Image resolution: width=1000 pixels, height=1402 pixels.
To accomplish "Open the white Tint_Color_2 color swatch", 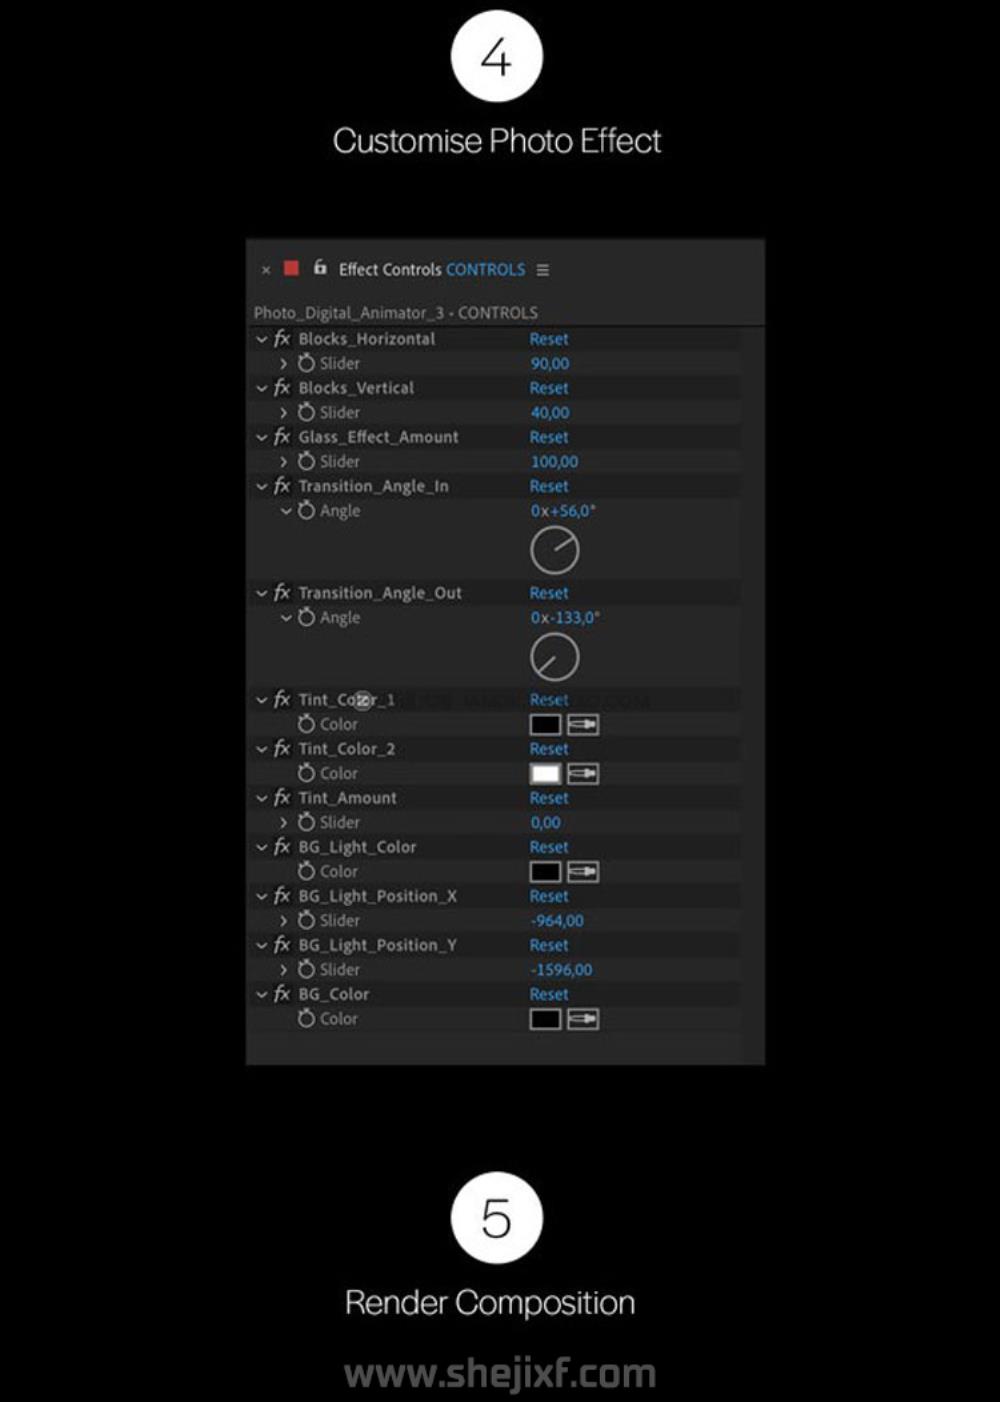I will (x=545, y=774).
